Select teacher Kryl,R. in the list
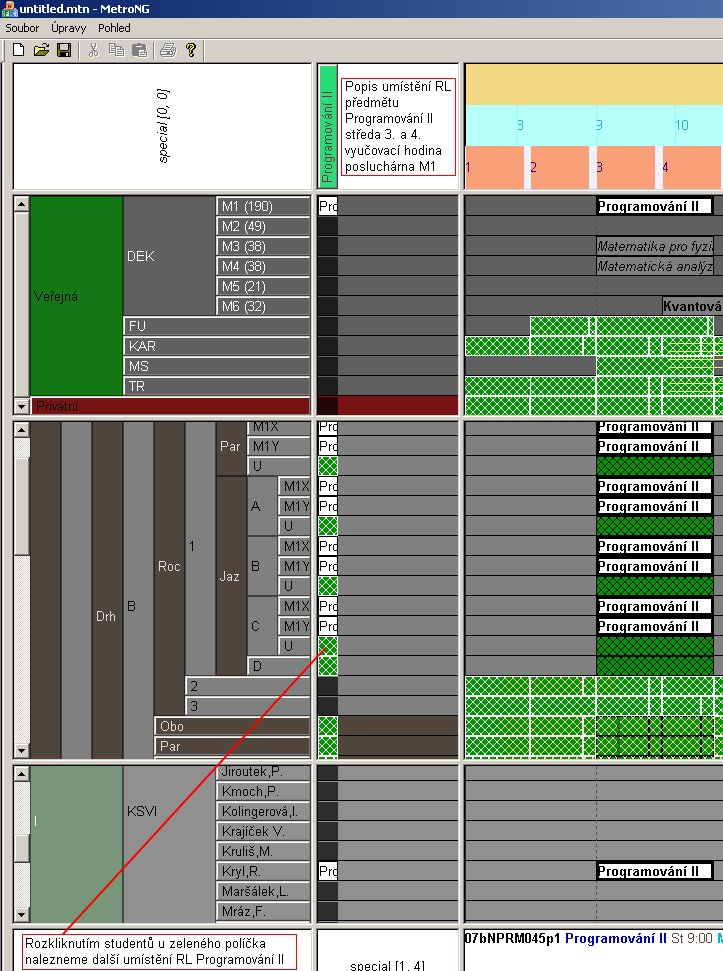 pos(263,871)
